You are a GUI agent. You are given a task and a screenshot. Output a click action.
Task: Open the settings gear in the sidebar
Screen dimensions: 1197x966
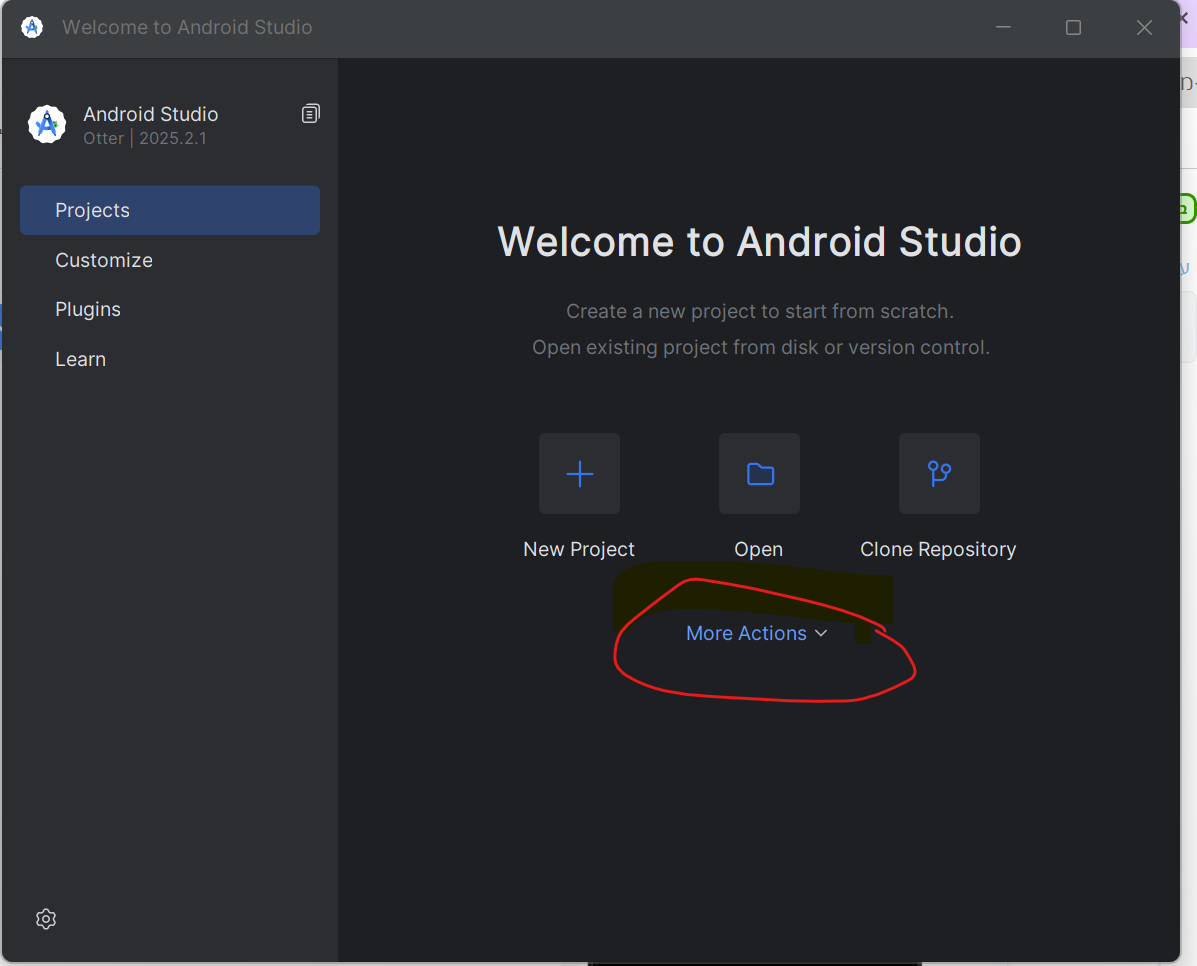(45, 919)
